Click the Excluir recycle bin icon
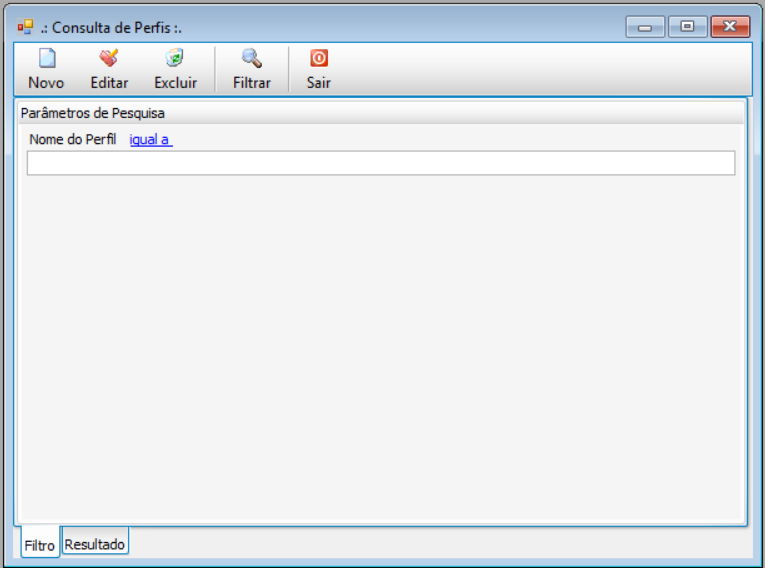The image size is (765, 568). click(x=175, y=58)
